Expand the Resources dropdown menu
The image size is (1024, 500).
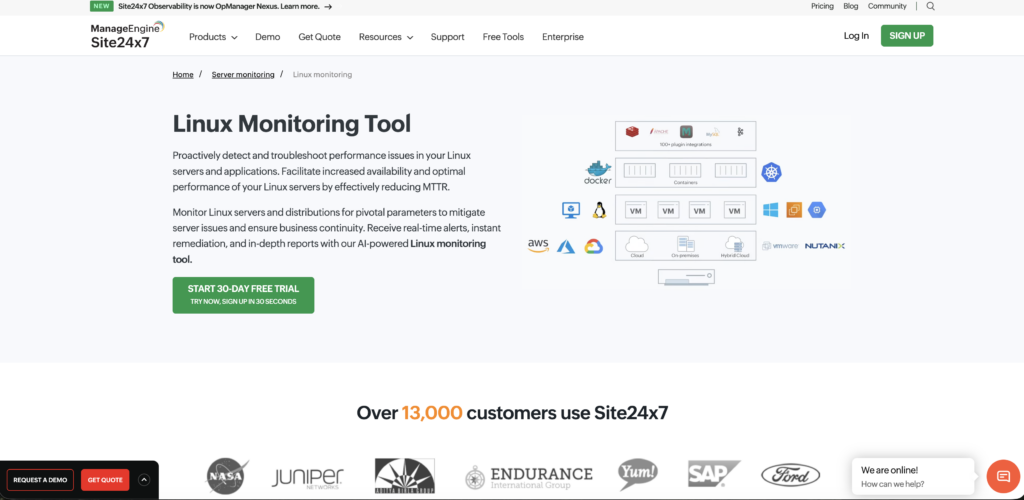(x=385, y=37)
